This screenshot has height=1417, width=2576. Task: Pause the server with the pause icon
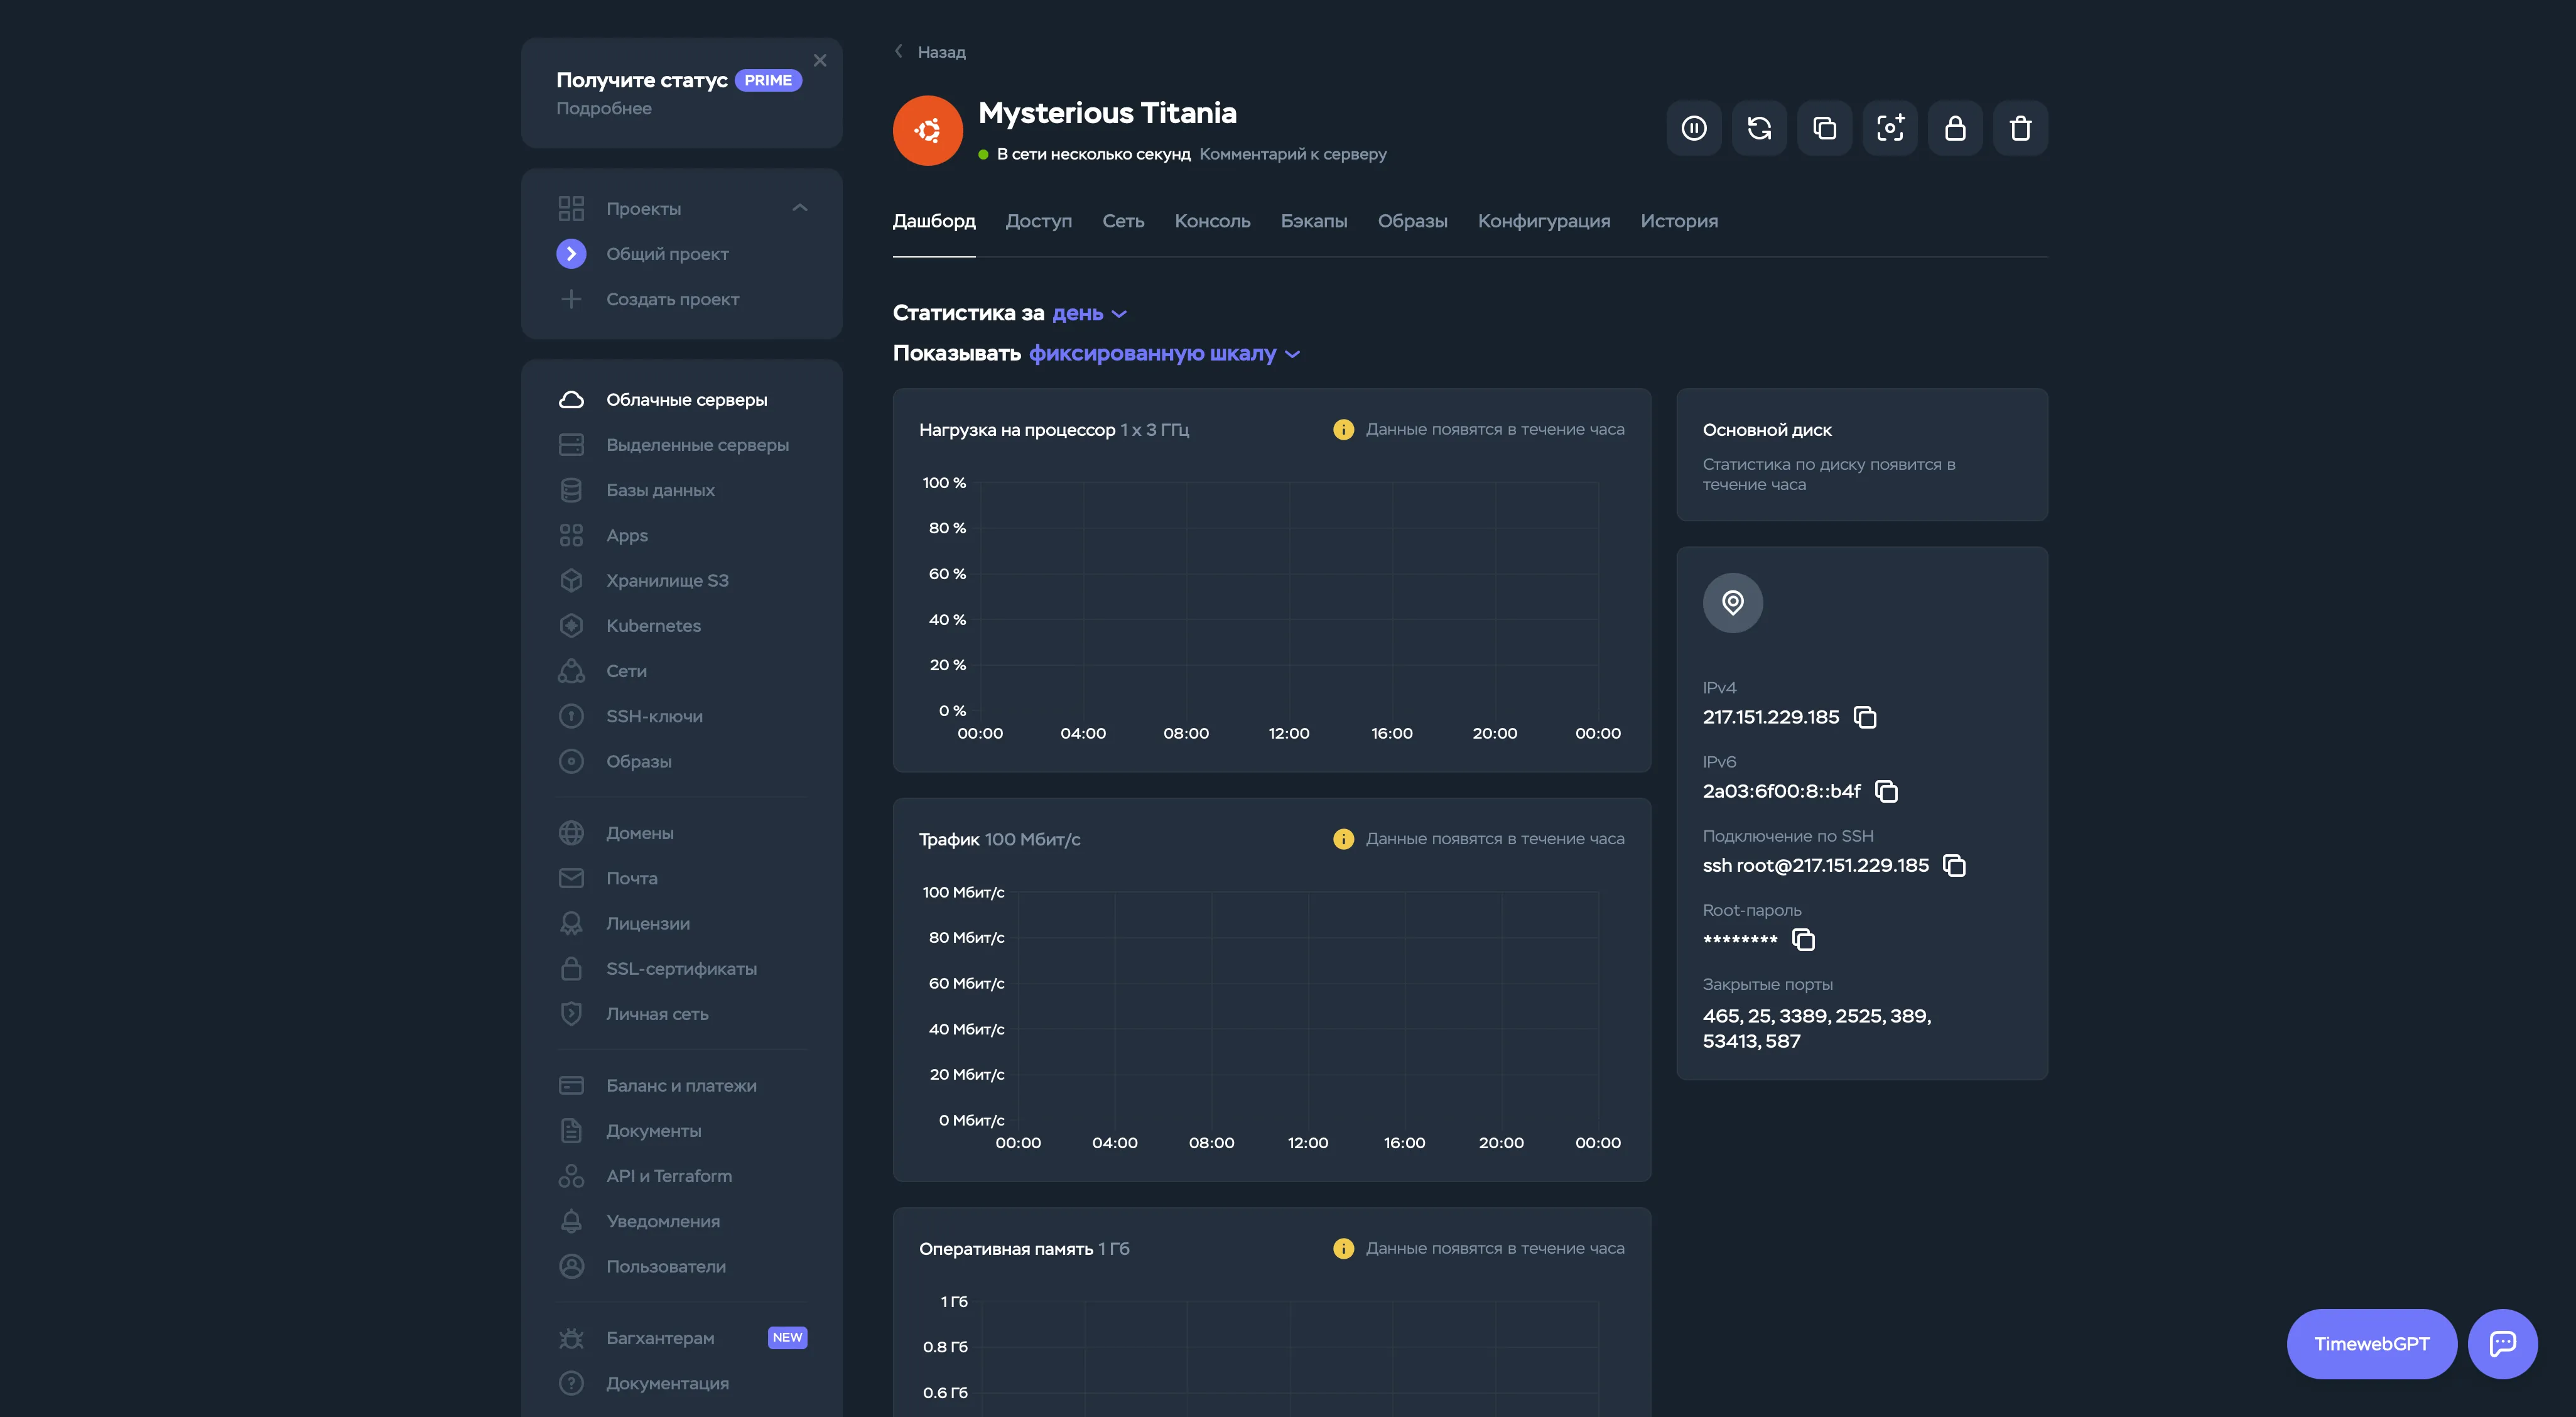[x=1693, y=128]
